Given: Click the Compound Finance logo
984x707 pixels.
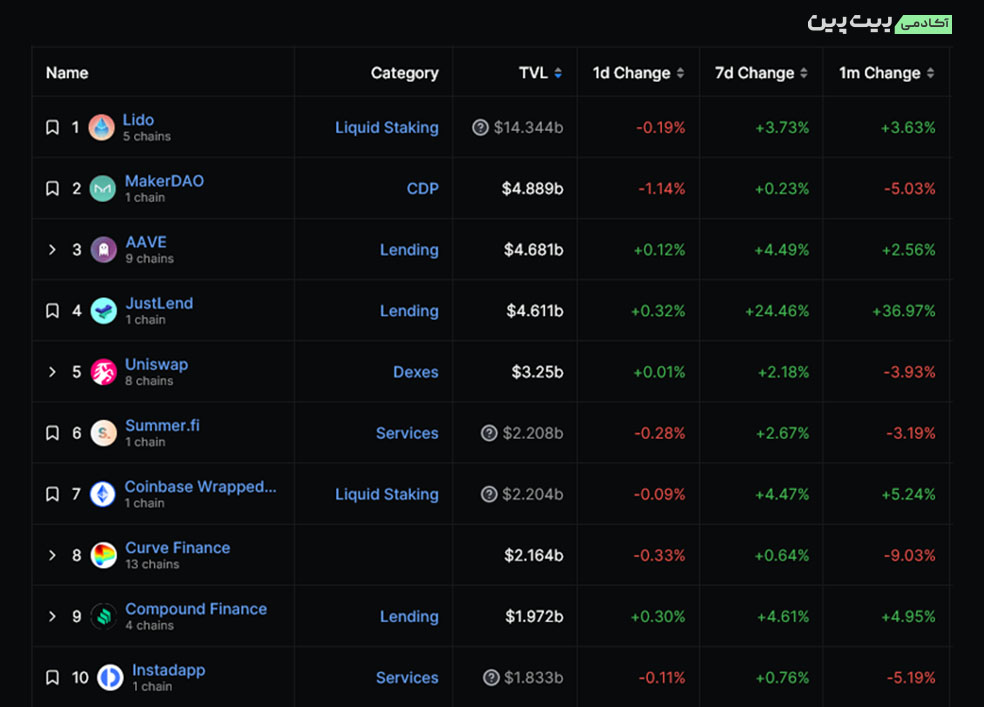Looking at the screenshot, I should pyautogui.click(x=104, y=617).
